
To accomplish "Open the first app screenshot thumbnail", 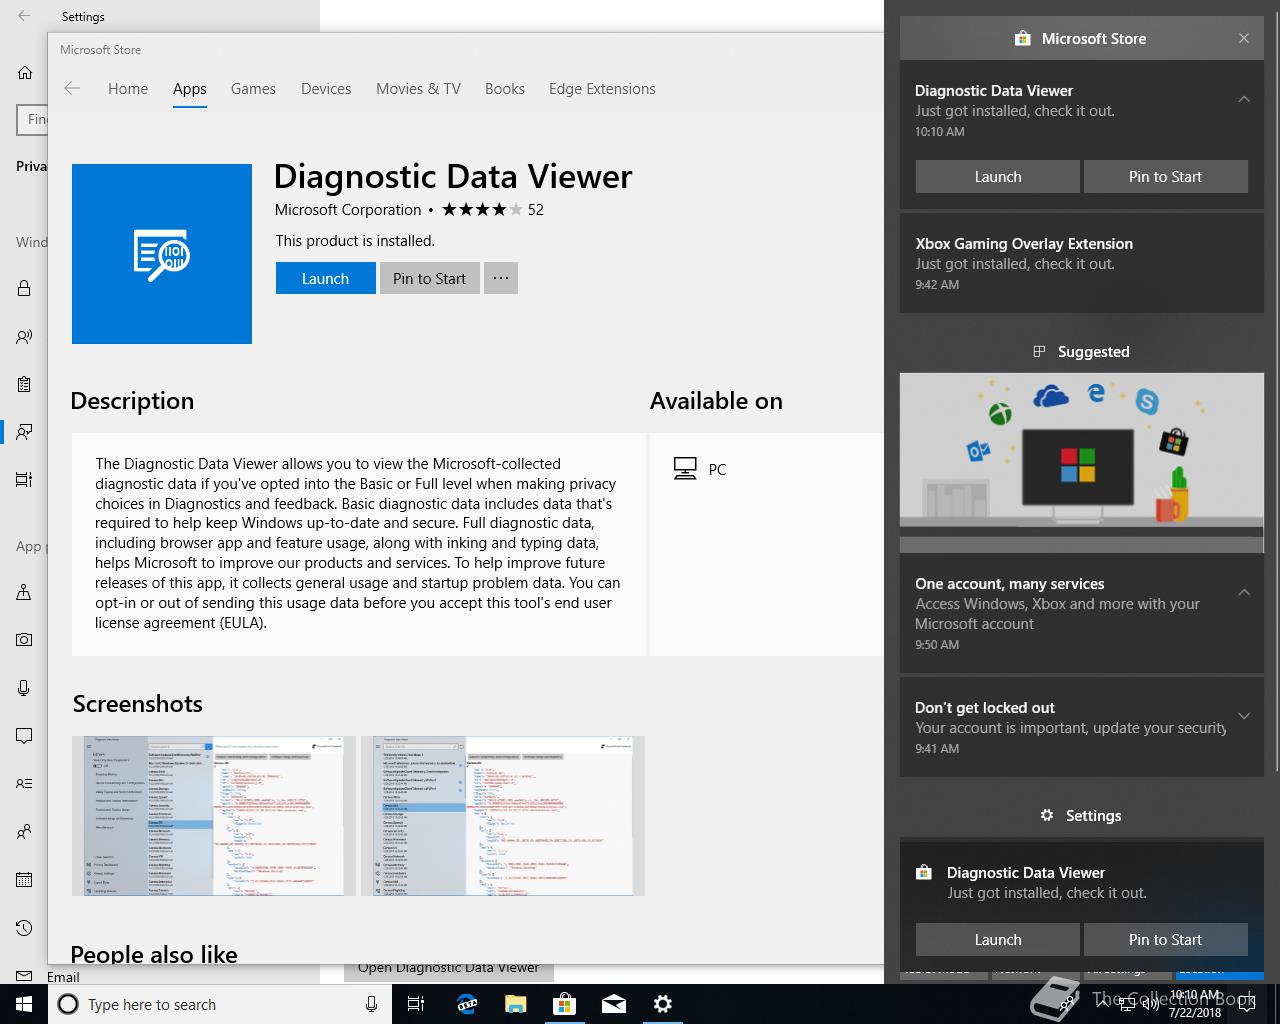I will pos(214,816).
